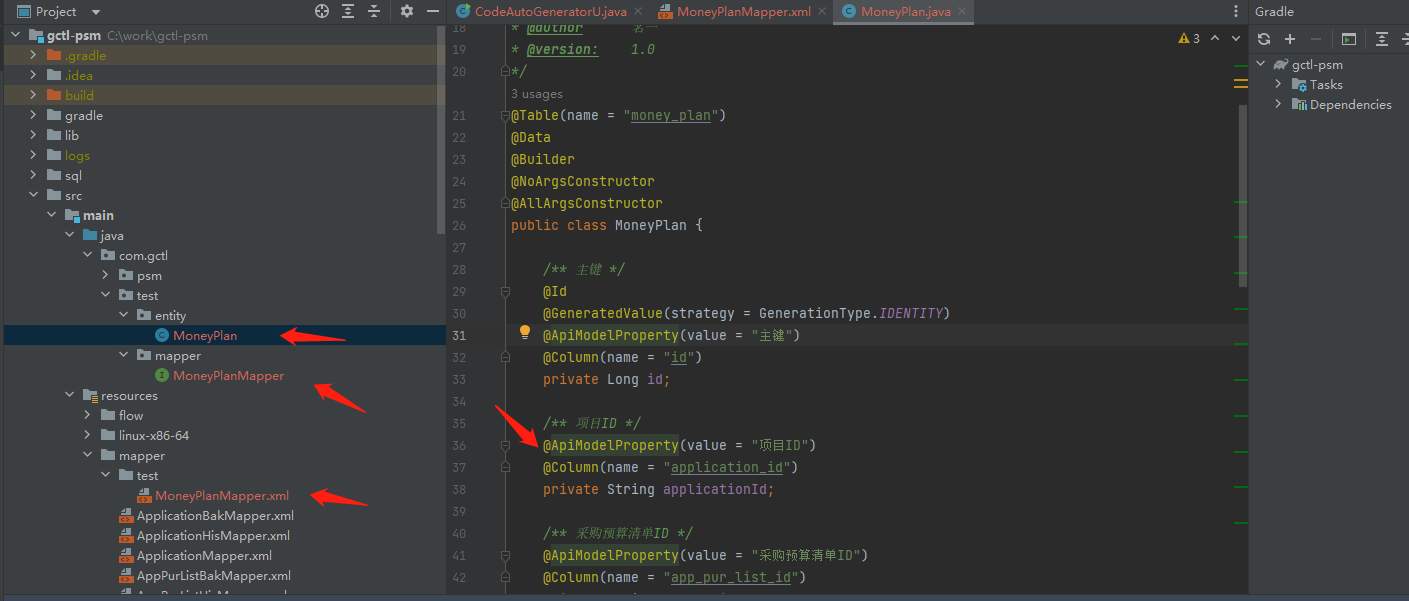
Task: Select the logs folder
Action: pyautogui.click(x=77, y=156)
